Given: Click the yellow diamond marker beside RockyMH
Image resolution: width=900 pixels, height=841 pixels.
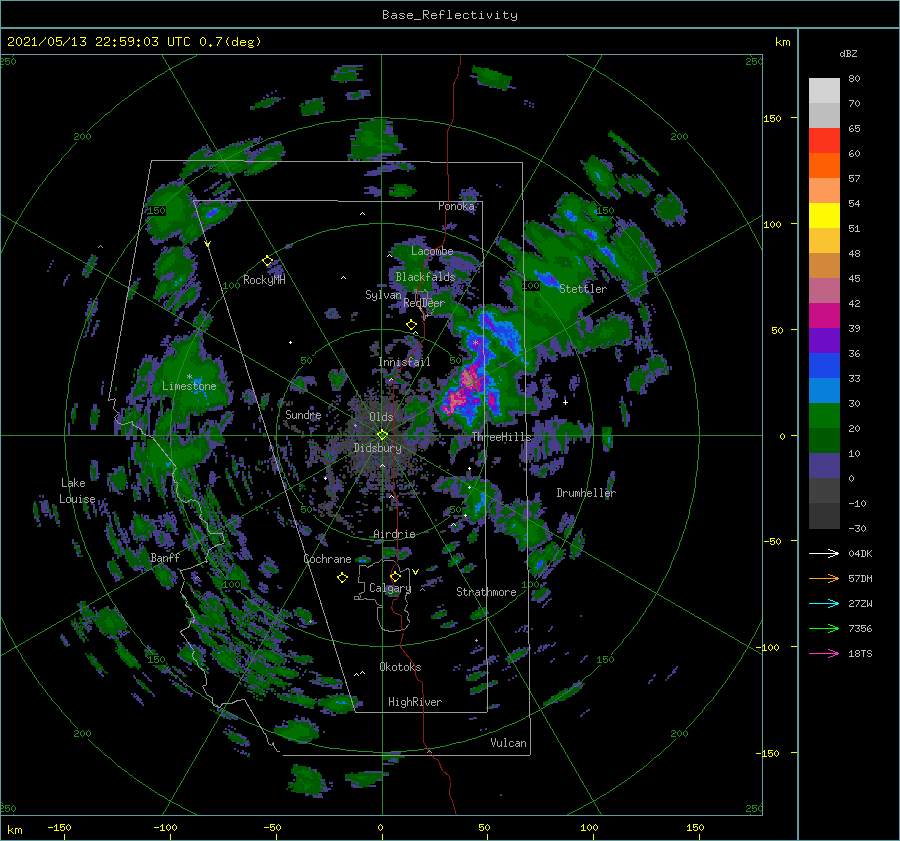Looking at the screenshot, I should (267, 261).
